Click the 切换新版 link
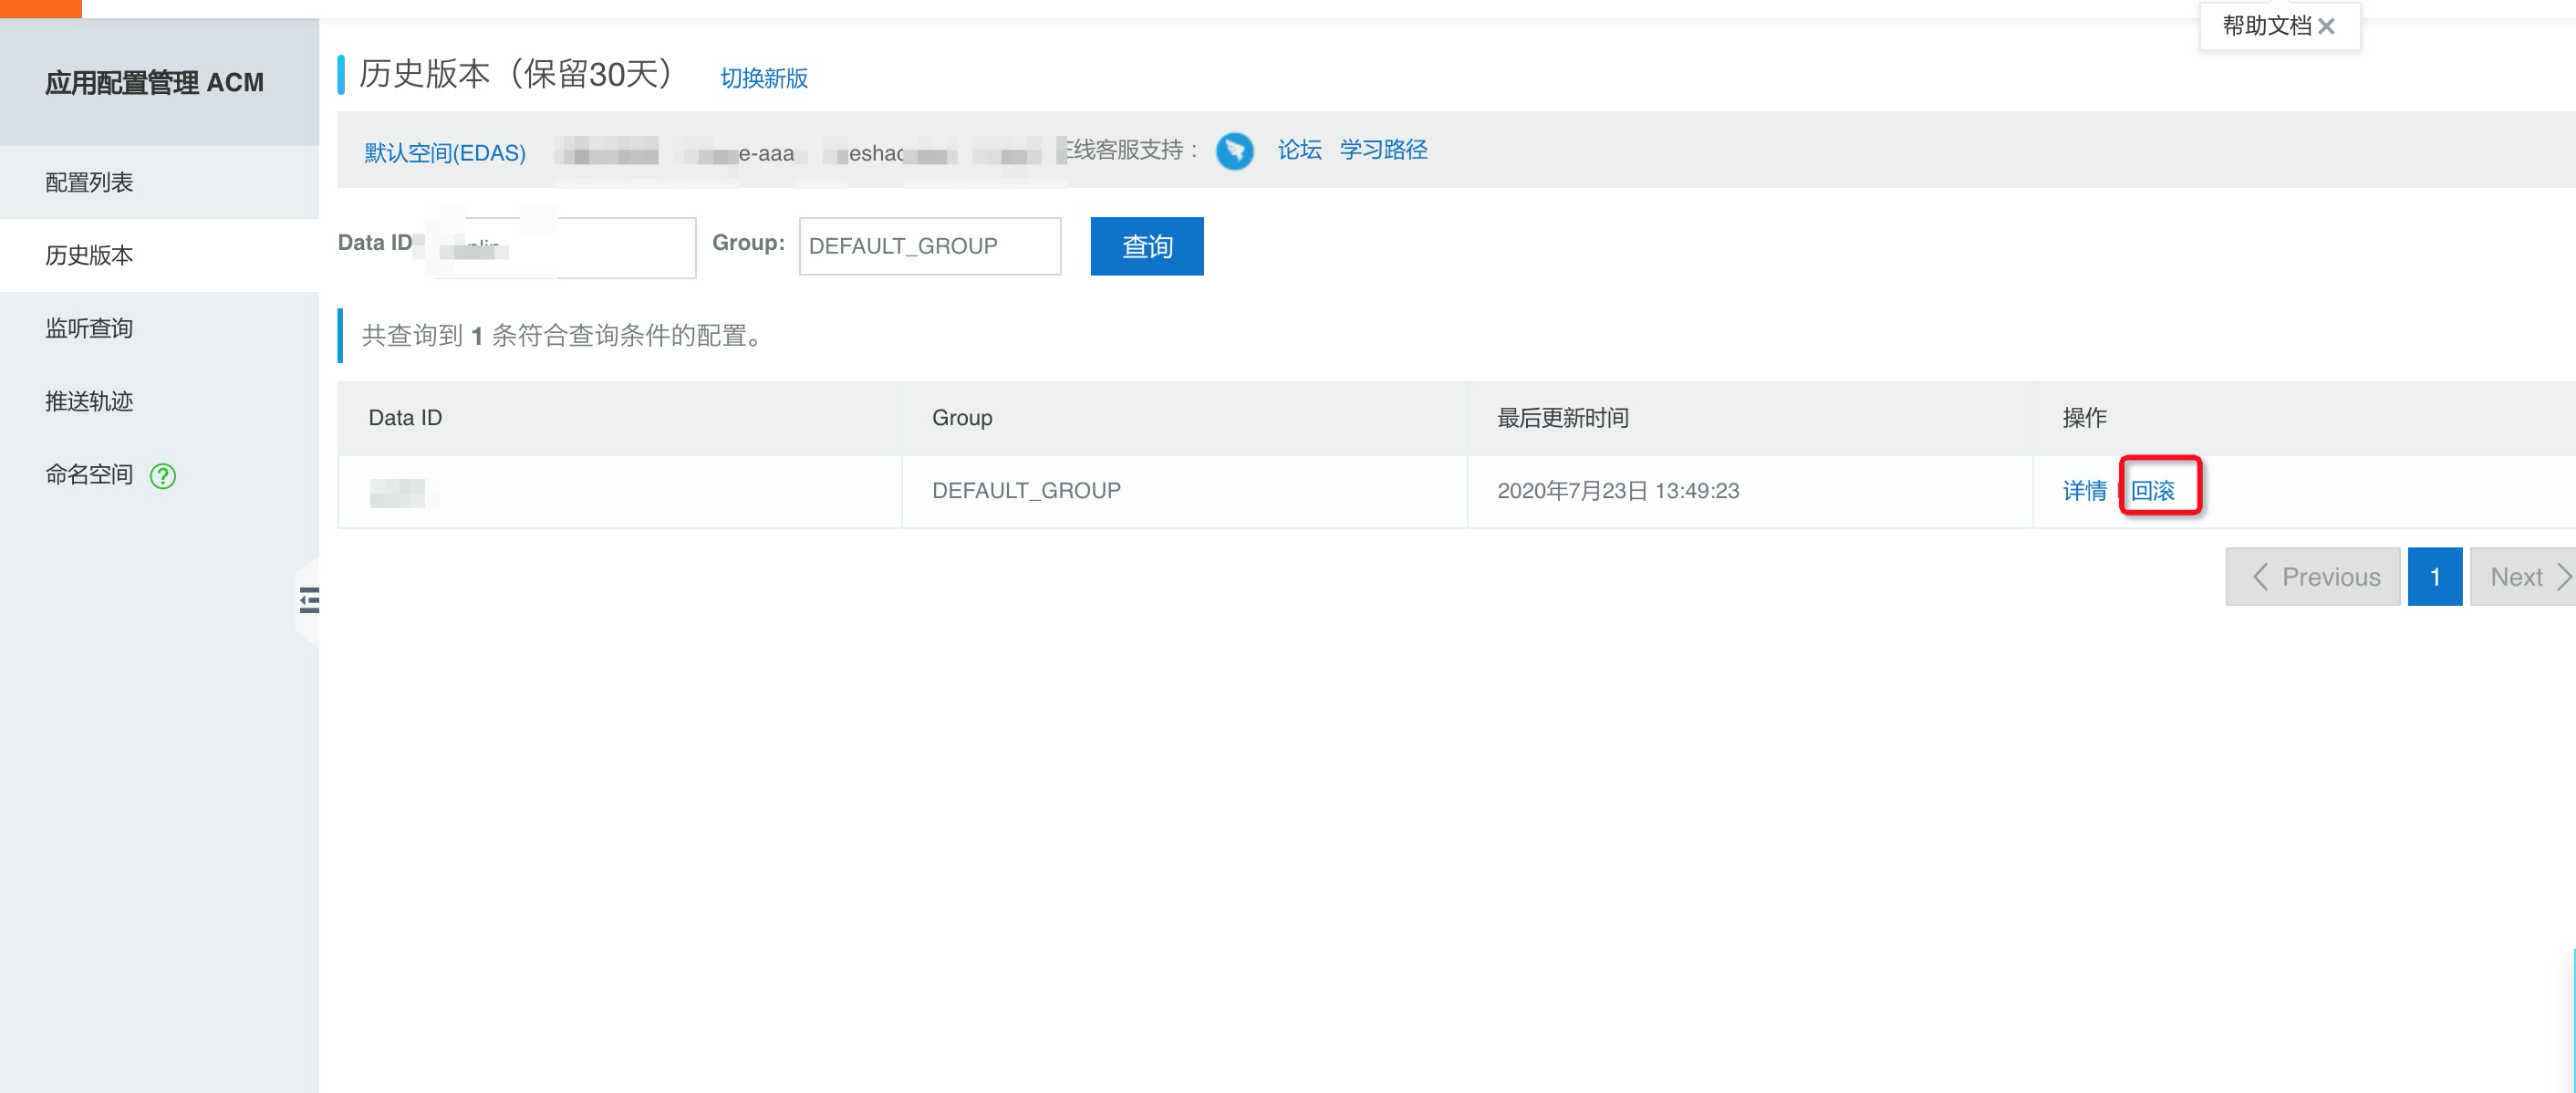 tap(764, 78)
